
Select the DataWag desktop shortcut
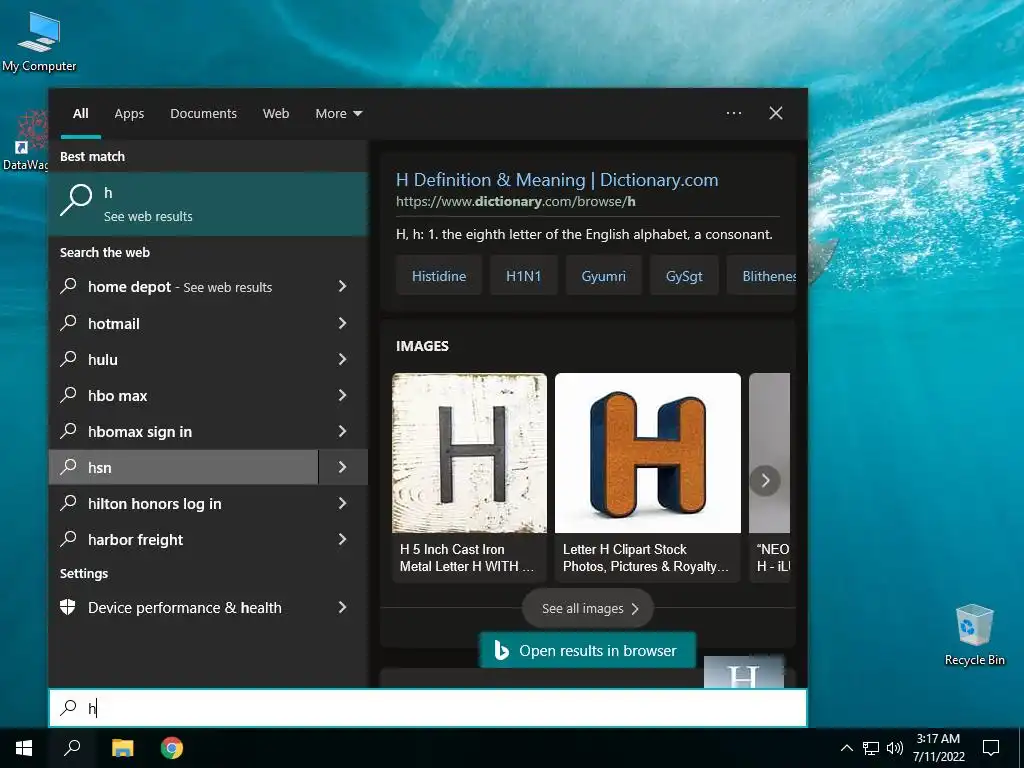[25, 140]
